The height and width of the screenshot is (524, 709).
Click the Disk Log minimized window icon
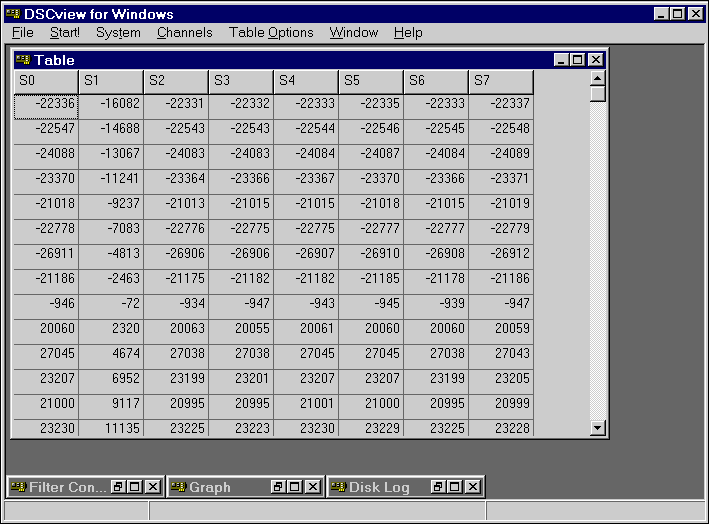[339, 487]
